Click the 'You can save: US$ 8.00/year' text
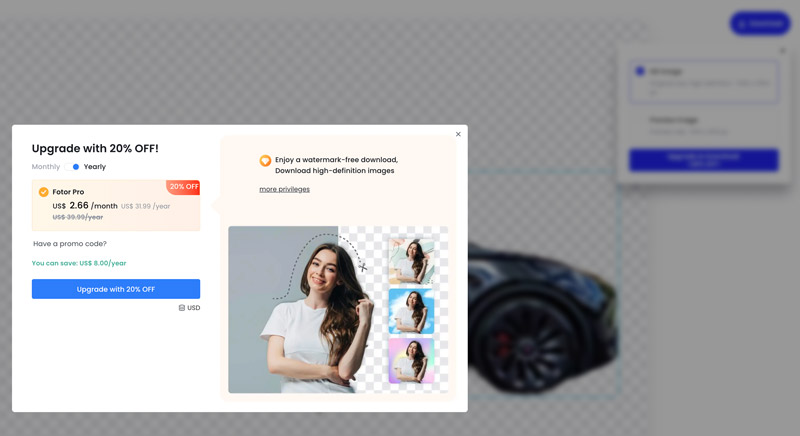This screenshot has width=800, height=436. (79, 263)
